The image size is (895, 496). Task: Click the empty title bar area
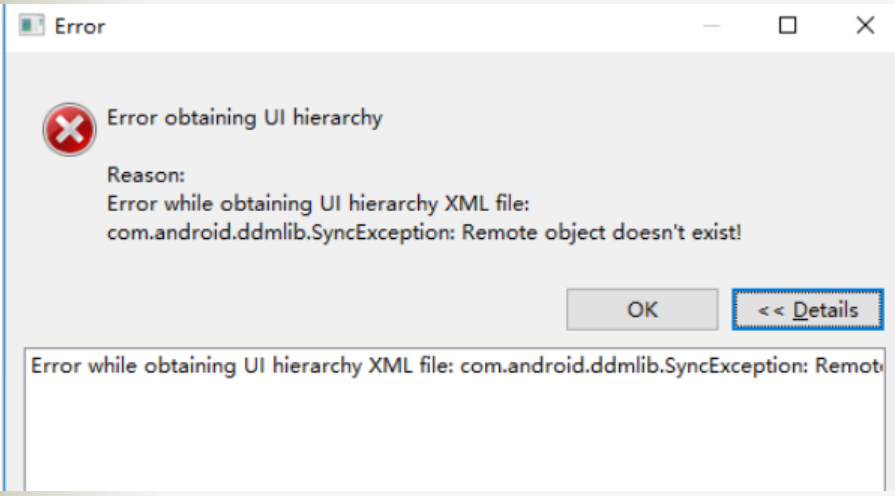pyautogui.click(x=400, y=26)
